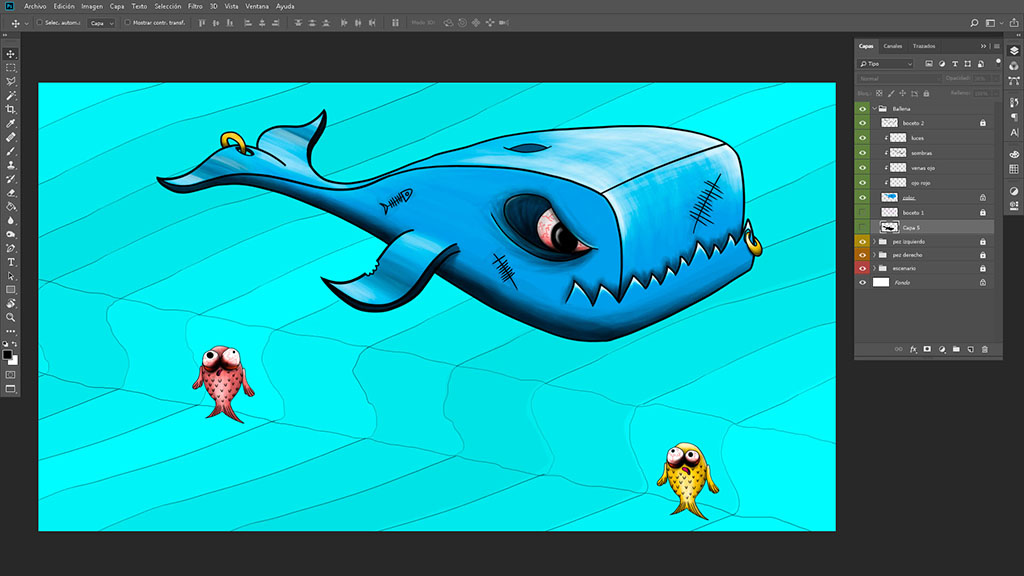Activate the Zoom tool
This screenshot has height=576, width=1024.
11,317
